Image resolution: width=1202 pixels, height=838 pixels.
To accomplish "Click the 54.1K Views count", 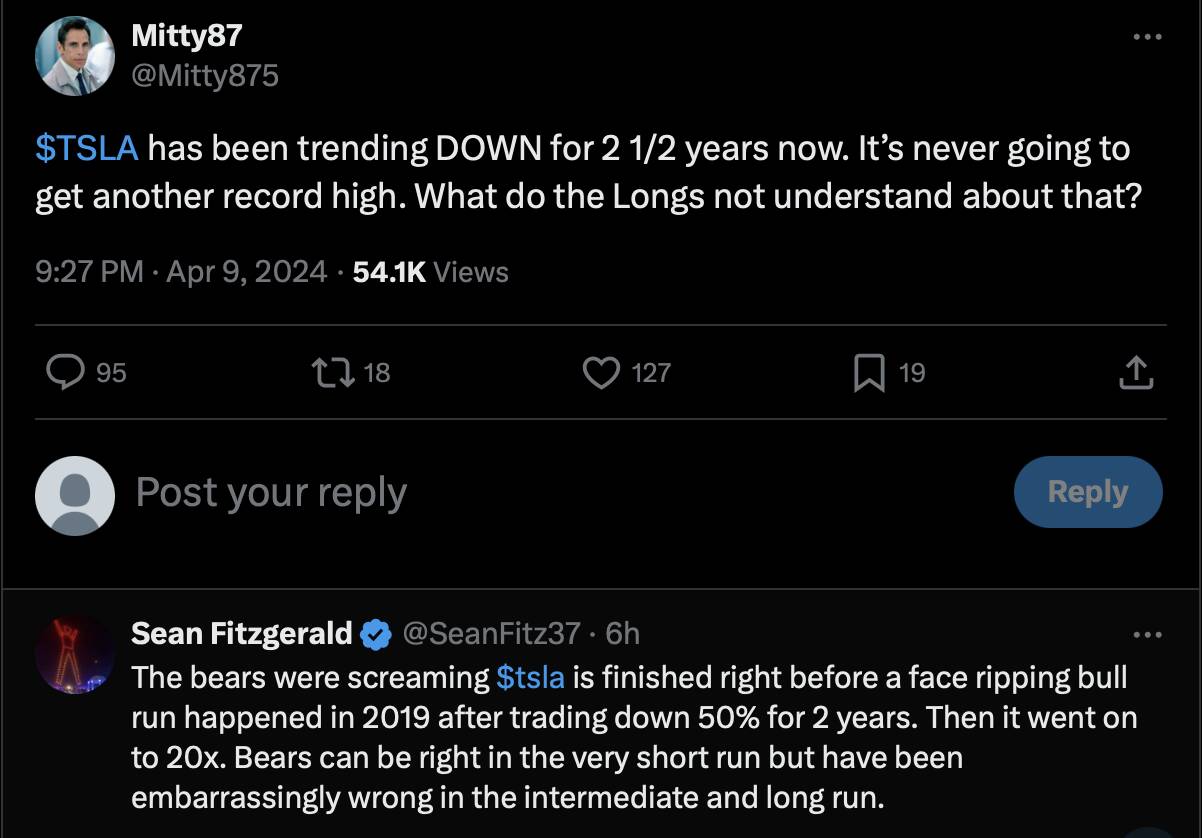I will (x=431, y=272).
